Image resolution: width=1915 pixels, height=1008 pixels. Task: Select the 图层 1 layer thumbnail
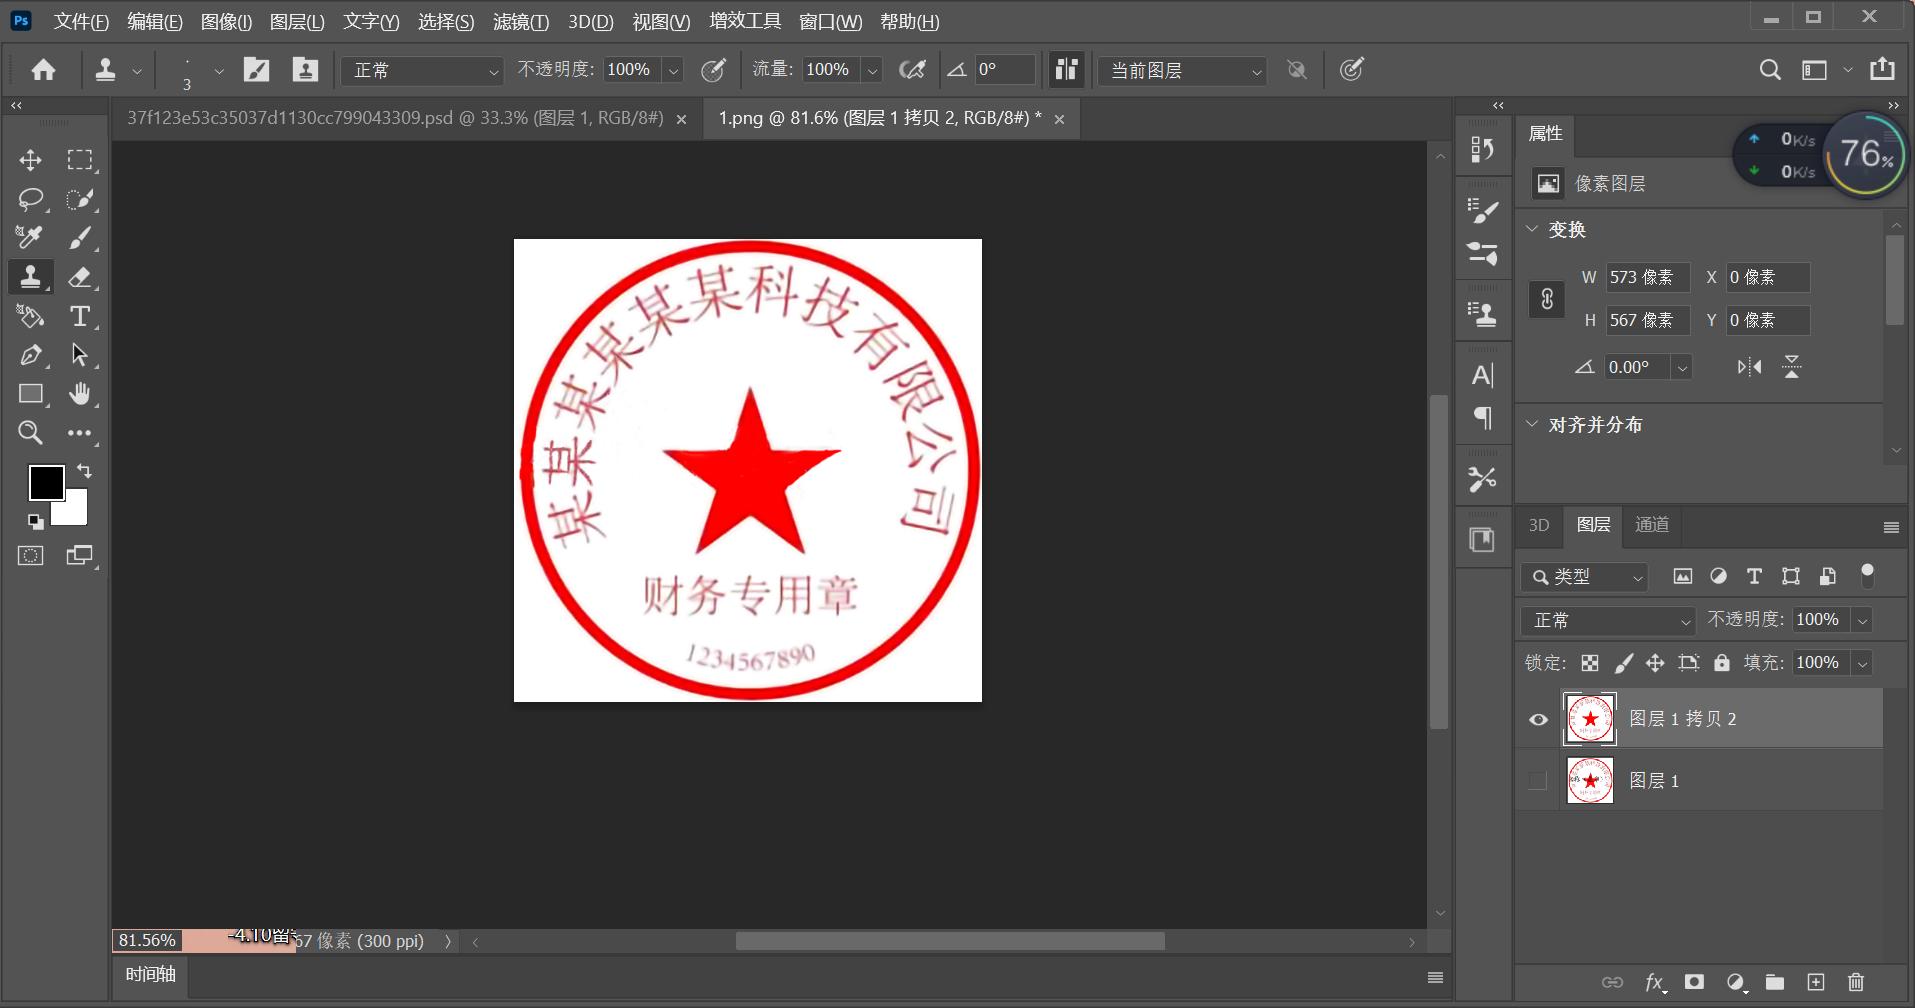pyautogui.click(x=1589, y=780)
